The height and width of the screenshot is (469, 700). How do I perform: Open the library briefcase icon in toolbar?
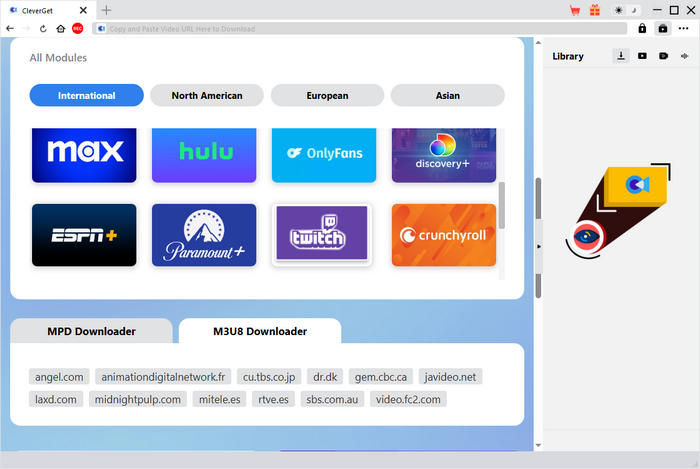(663, 29)
